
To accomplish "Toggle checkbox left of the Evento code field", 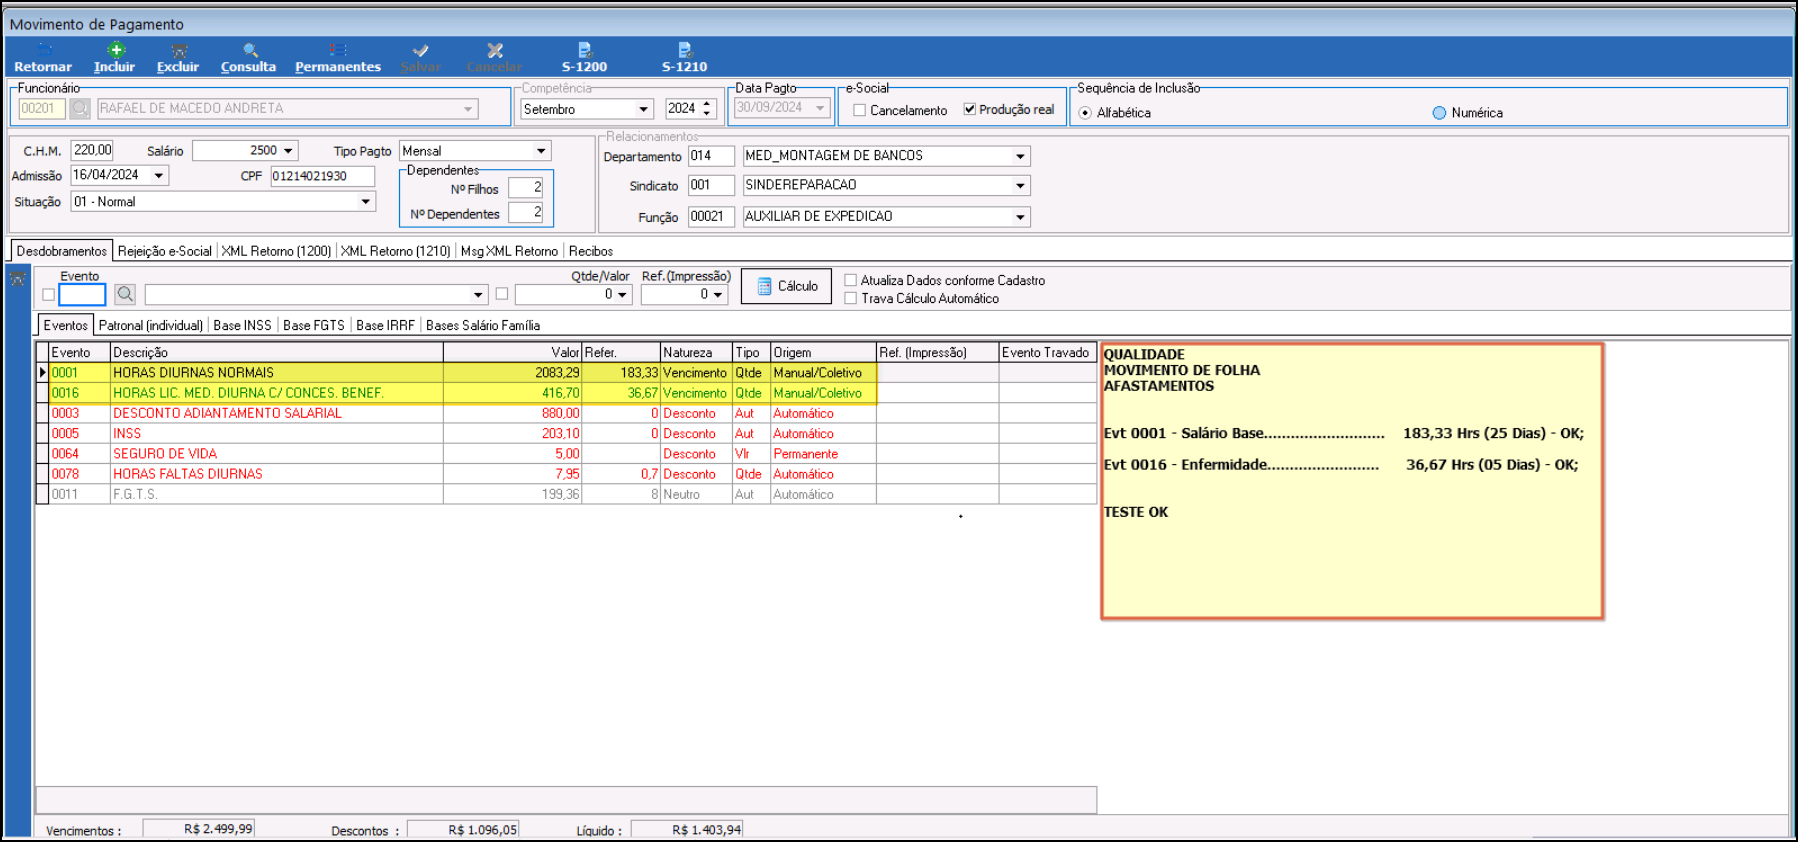I will point(48,294).
